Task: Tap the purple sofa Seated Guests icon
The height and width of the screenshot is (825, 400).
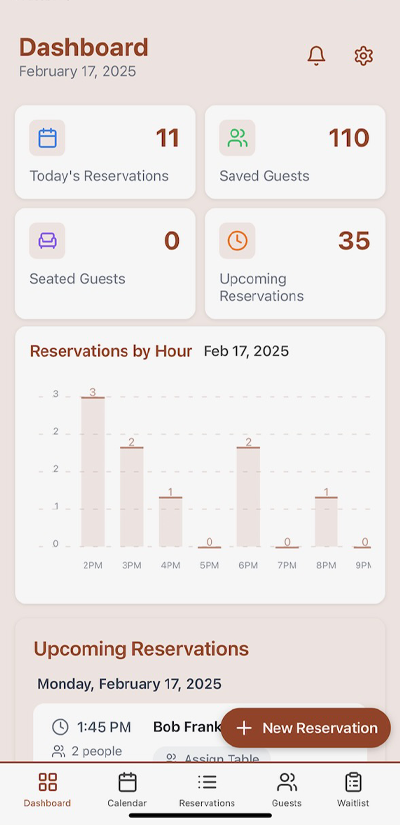Action: [47, 240]
